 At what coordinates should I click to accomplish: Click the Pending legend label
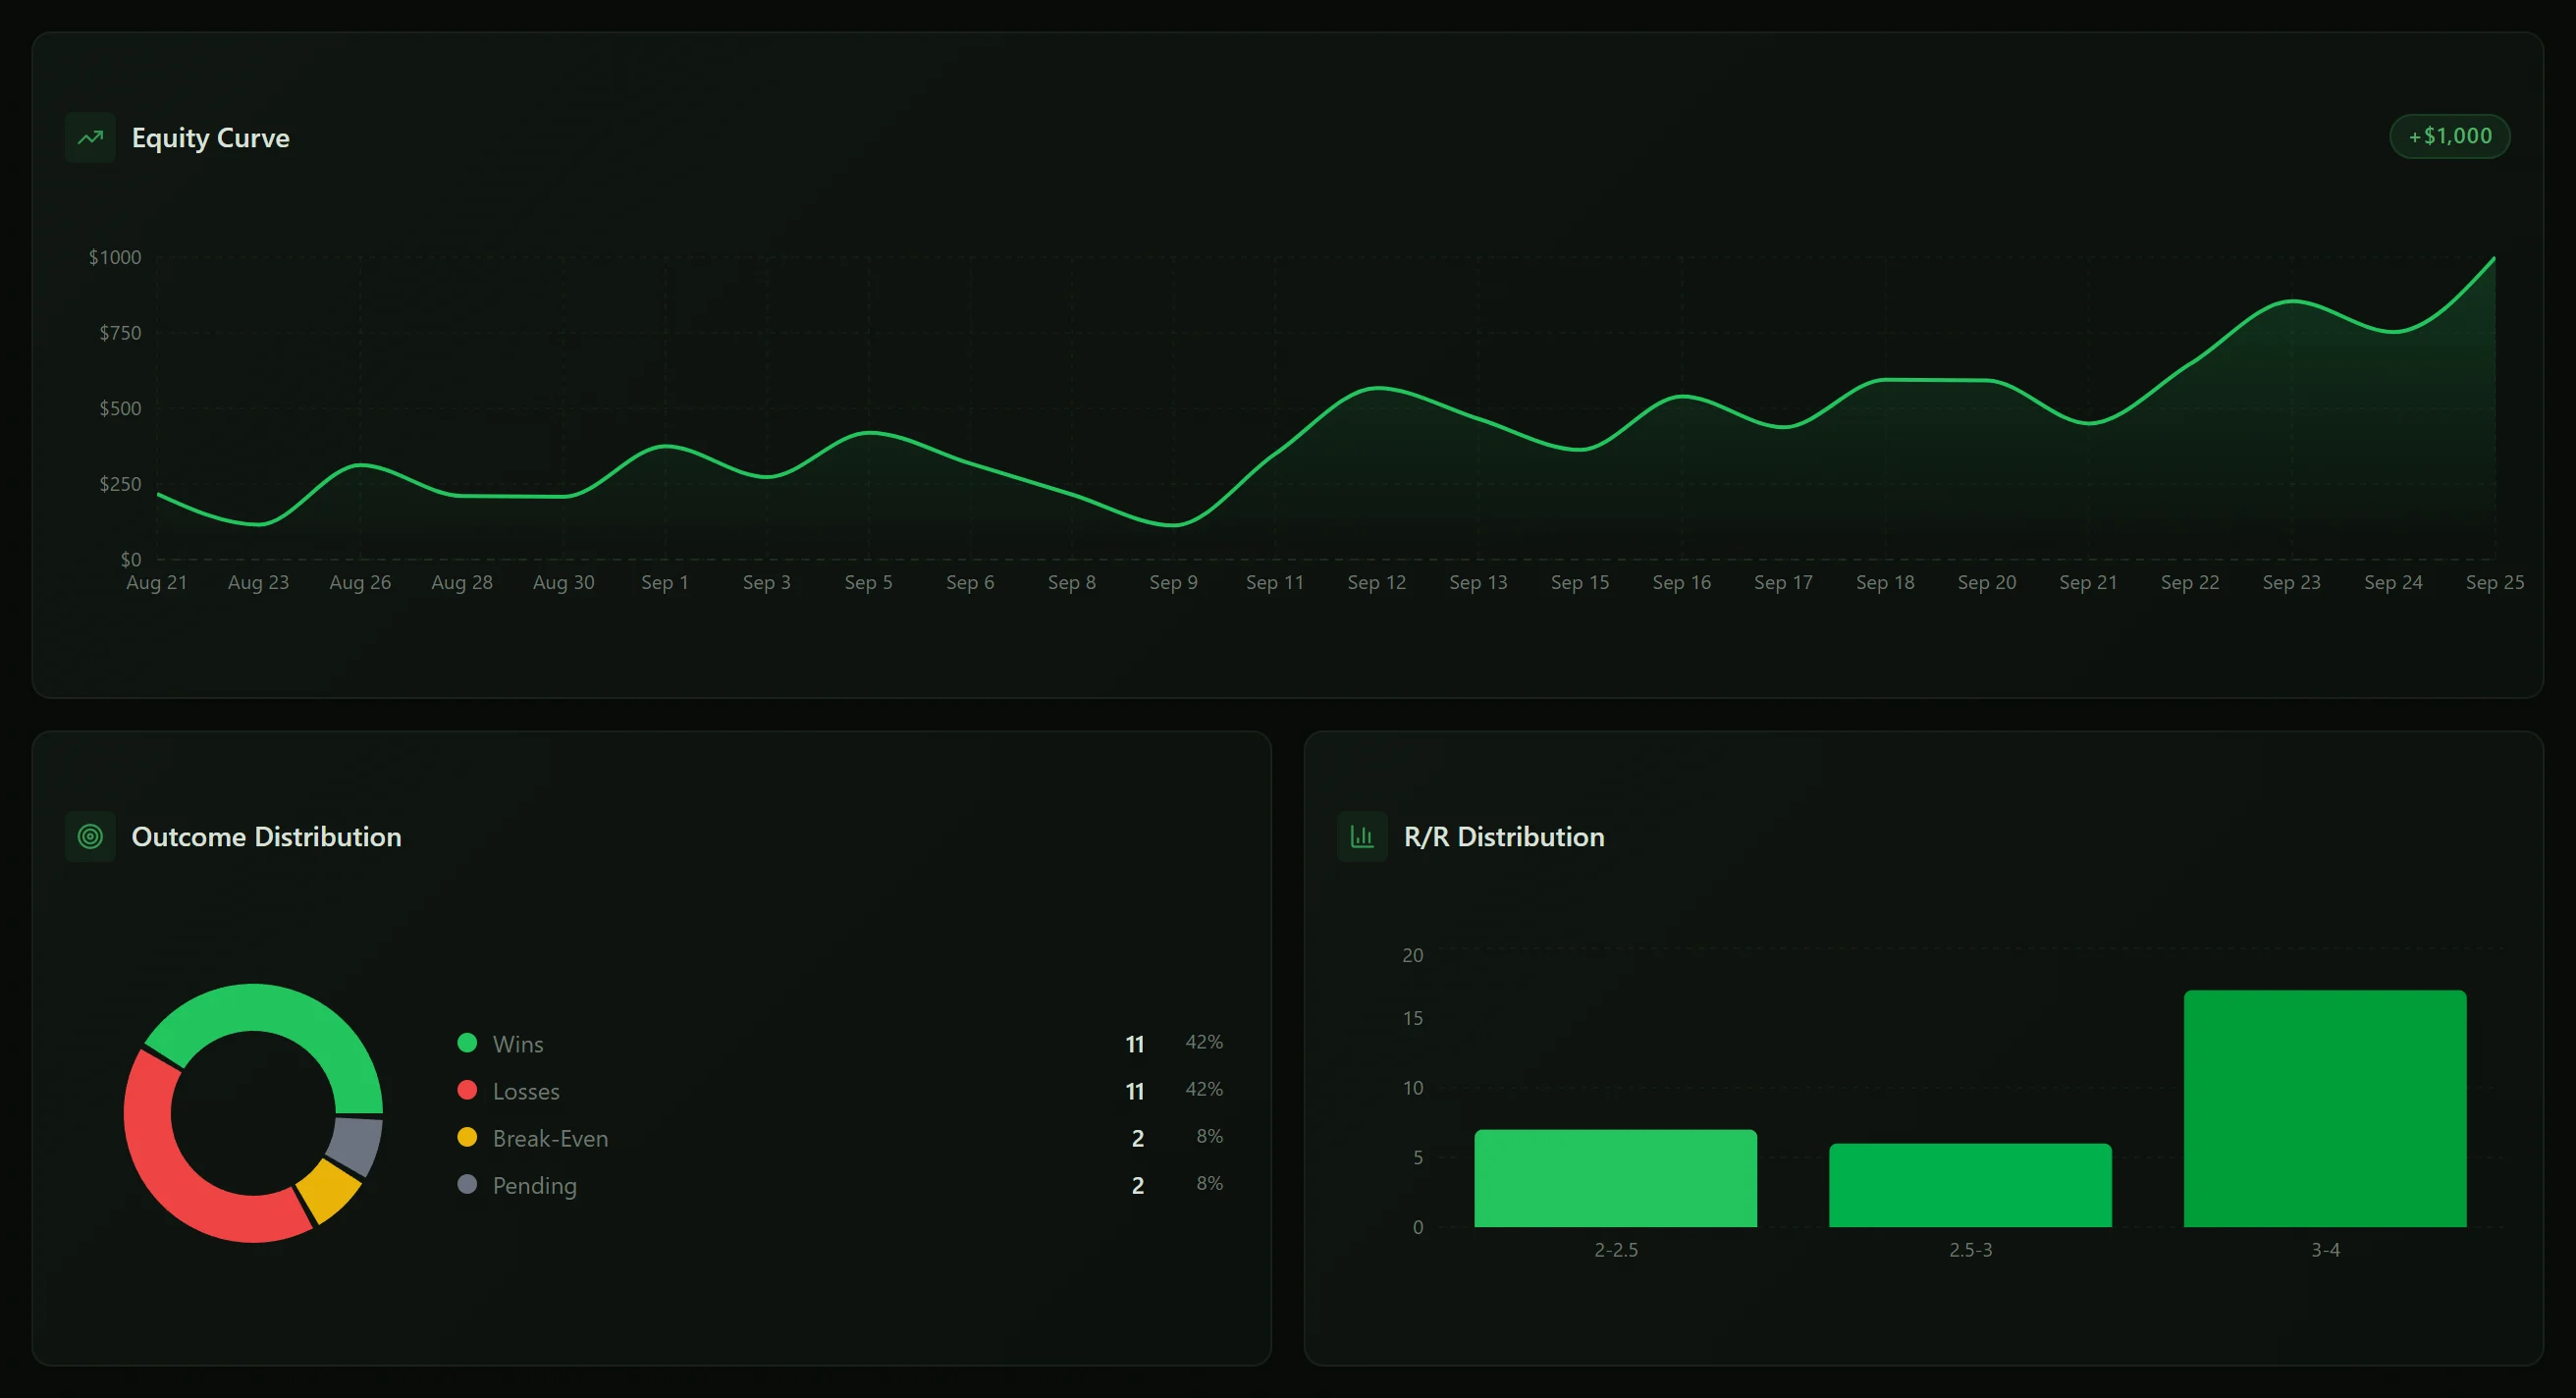pos(534,1186)
